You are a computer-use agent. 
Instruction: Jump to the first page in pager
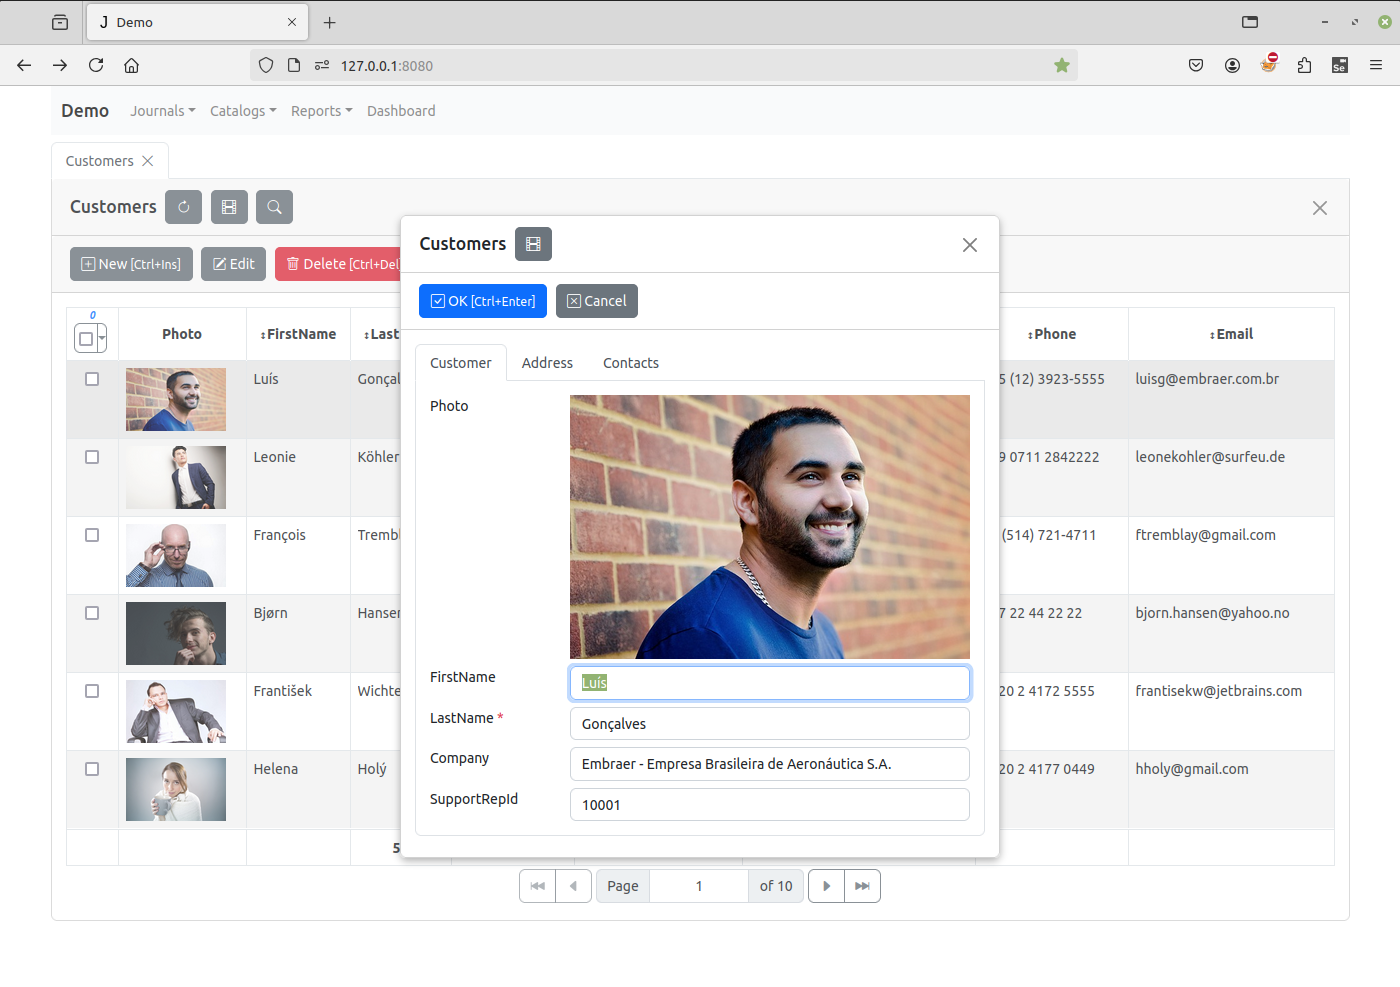pos(537,886)
